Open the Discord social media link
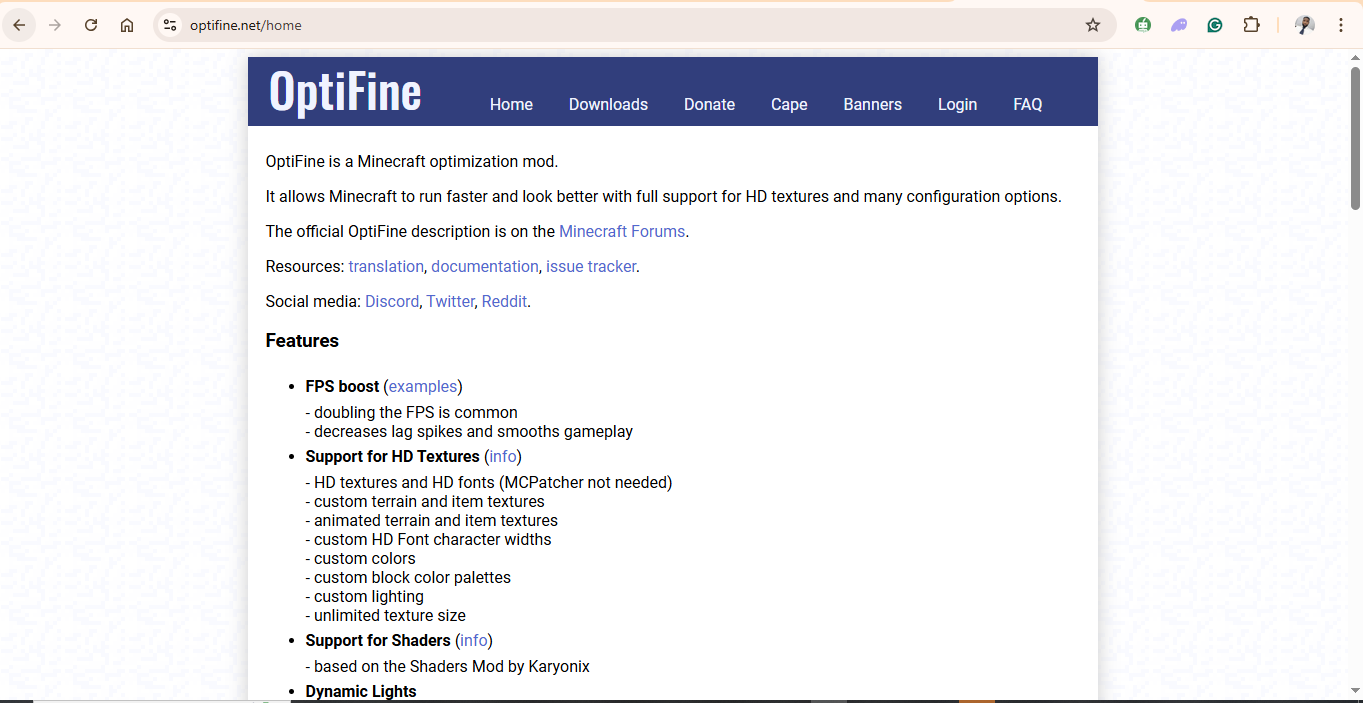This screenshot has width=1363, height=703. [x=392, y=301]
